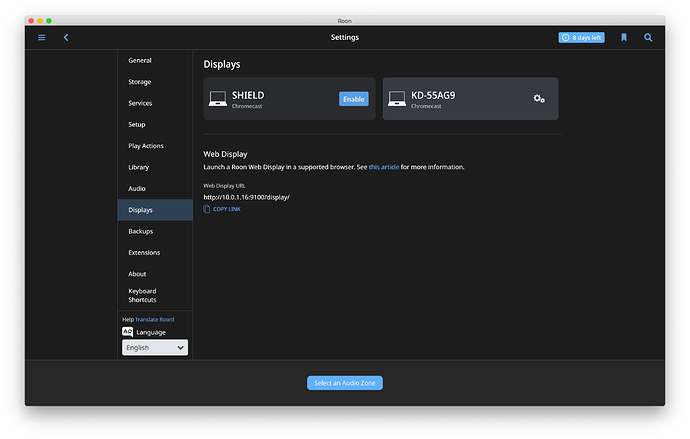This screenshot has height=439, width=690.
Task: Click the 8 days left trial badge
Action: coord(581,38)
